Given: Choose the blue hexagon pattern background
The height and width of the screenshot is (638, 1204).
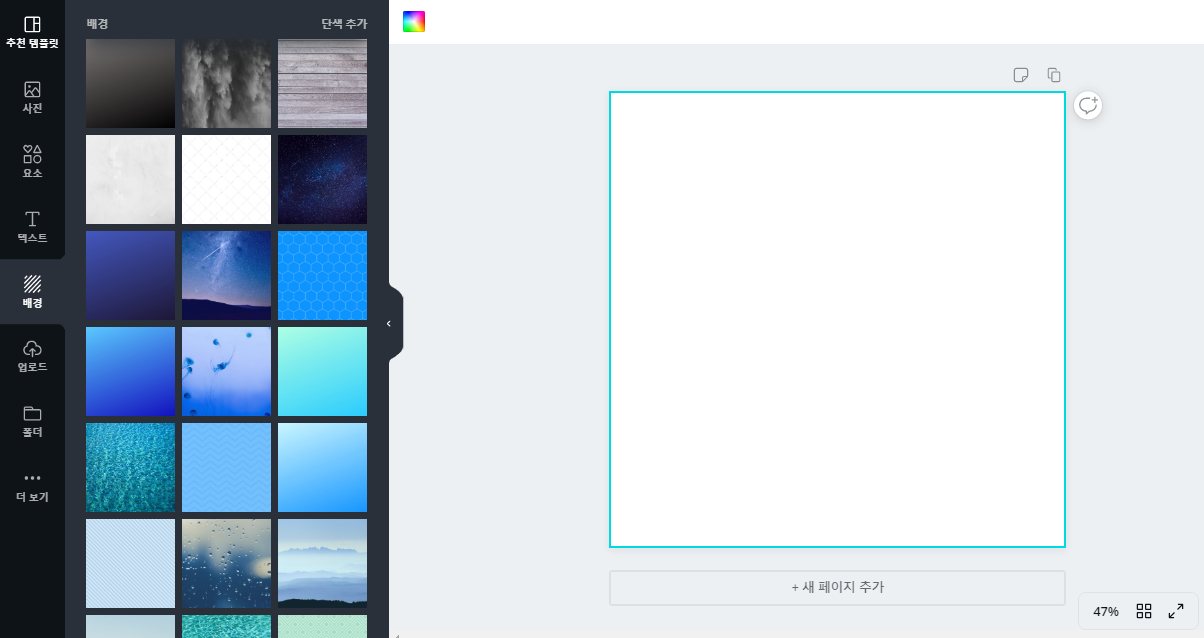Looking at the screenshot, I should pyautogui.click(x=322, y=275).
